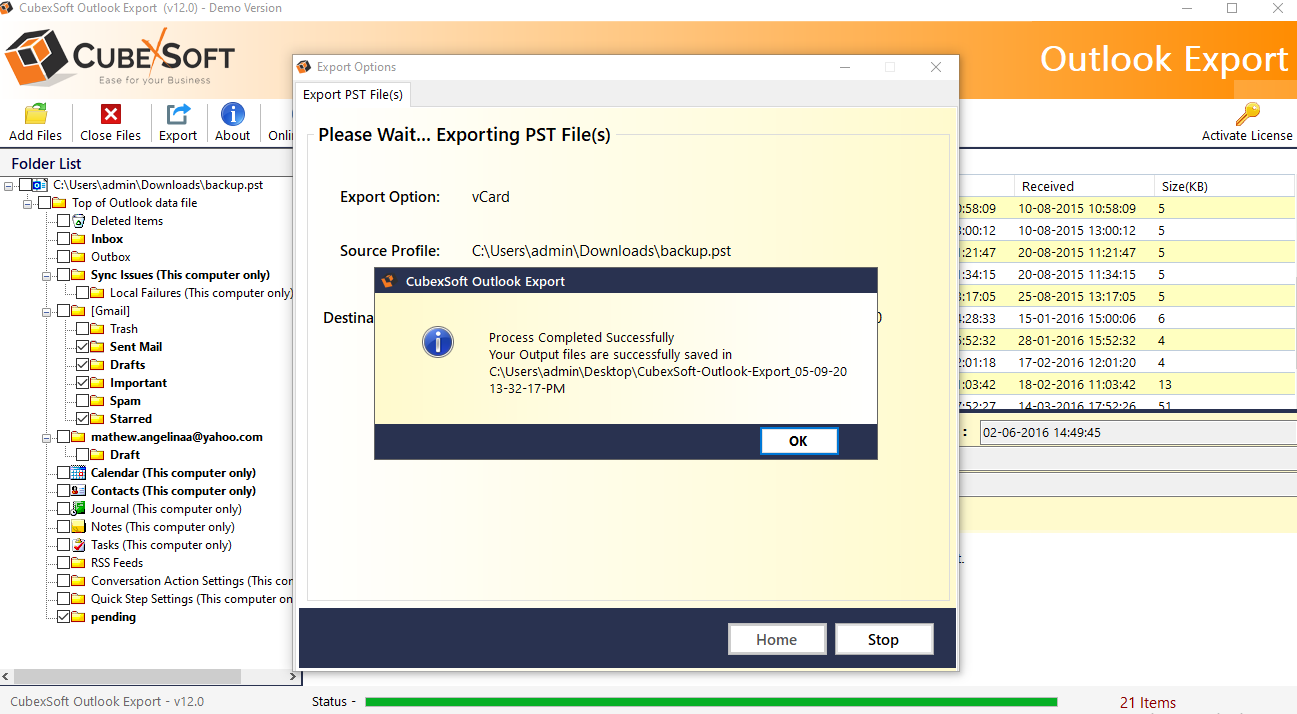Click the Activate License key icon
Viewport: 1297px width, 714px height.
tap(1247, 113)
